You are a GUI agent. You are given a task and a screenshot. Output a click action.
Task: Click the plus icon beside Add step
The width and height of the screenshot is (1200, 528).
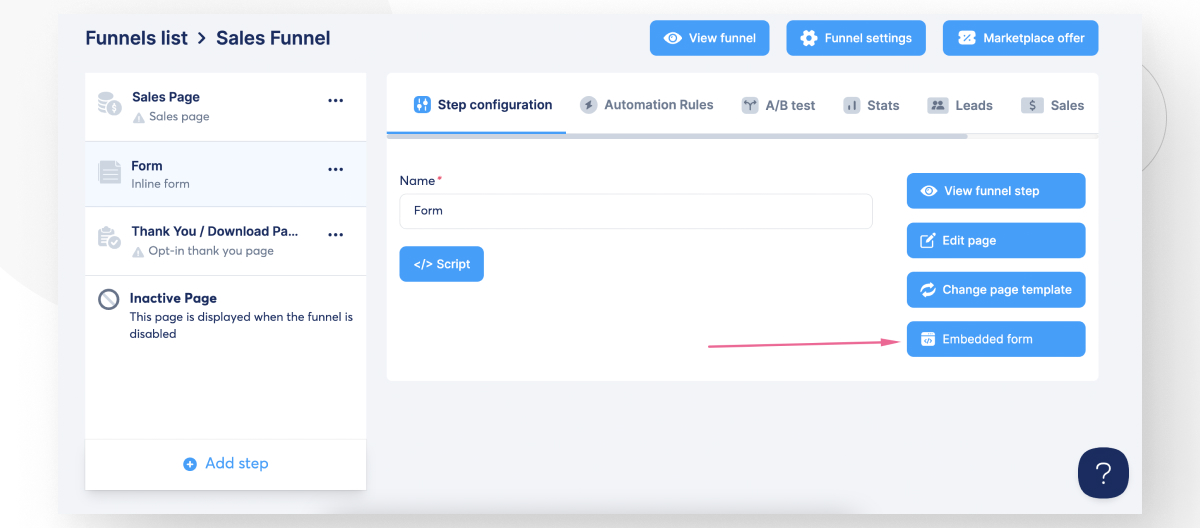(190, 464)
